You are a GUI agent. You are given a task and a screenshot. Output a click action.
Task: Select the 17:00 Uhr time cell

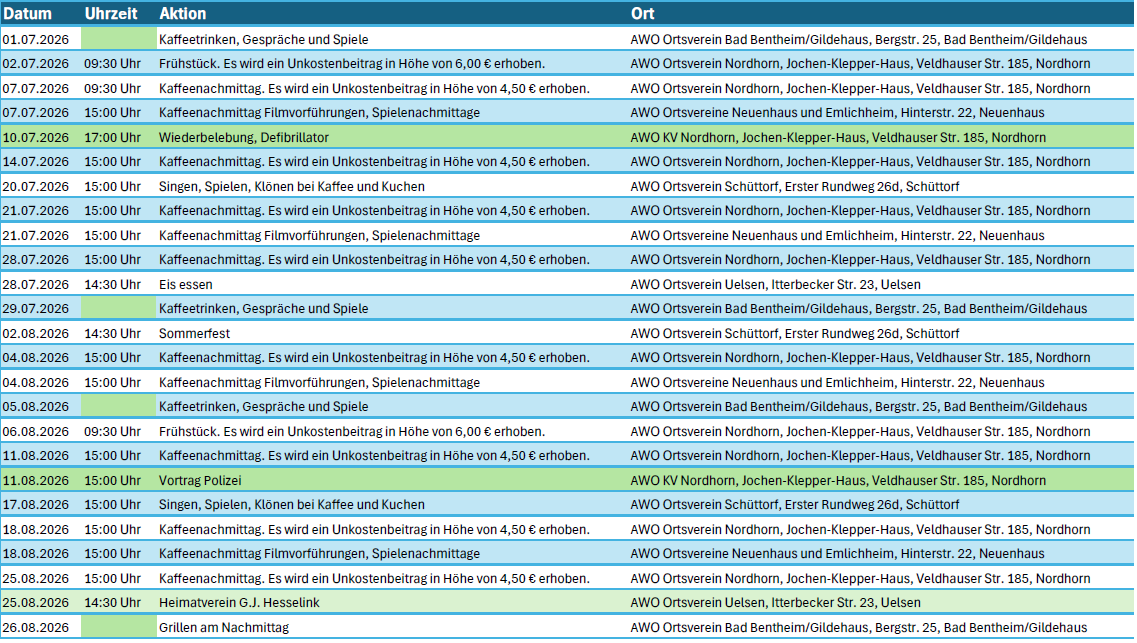(112, 137)
